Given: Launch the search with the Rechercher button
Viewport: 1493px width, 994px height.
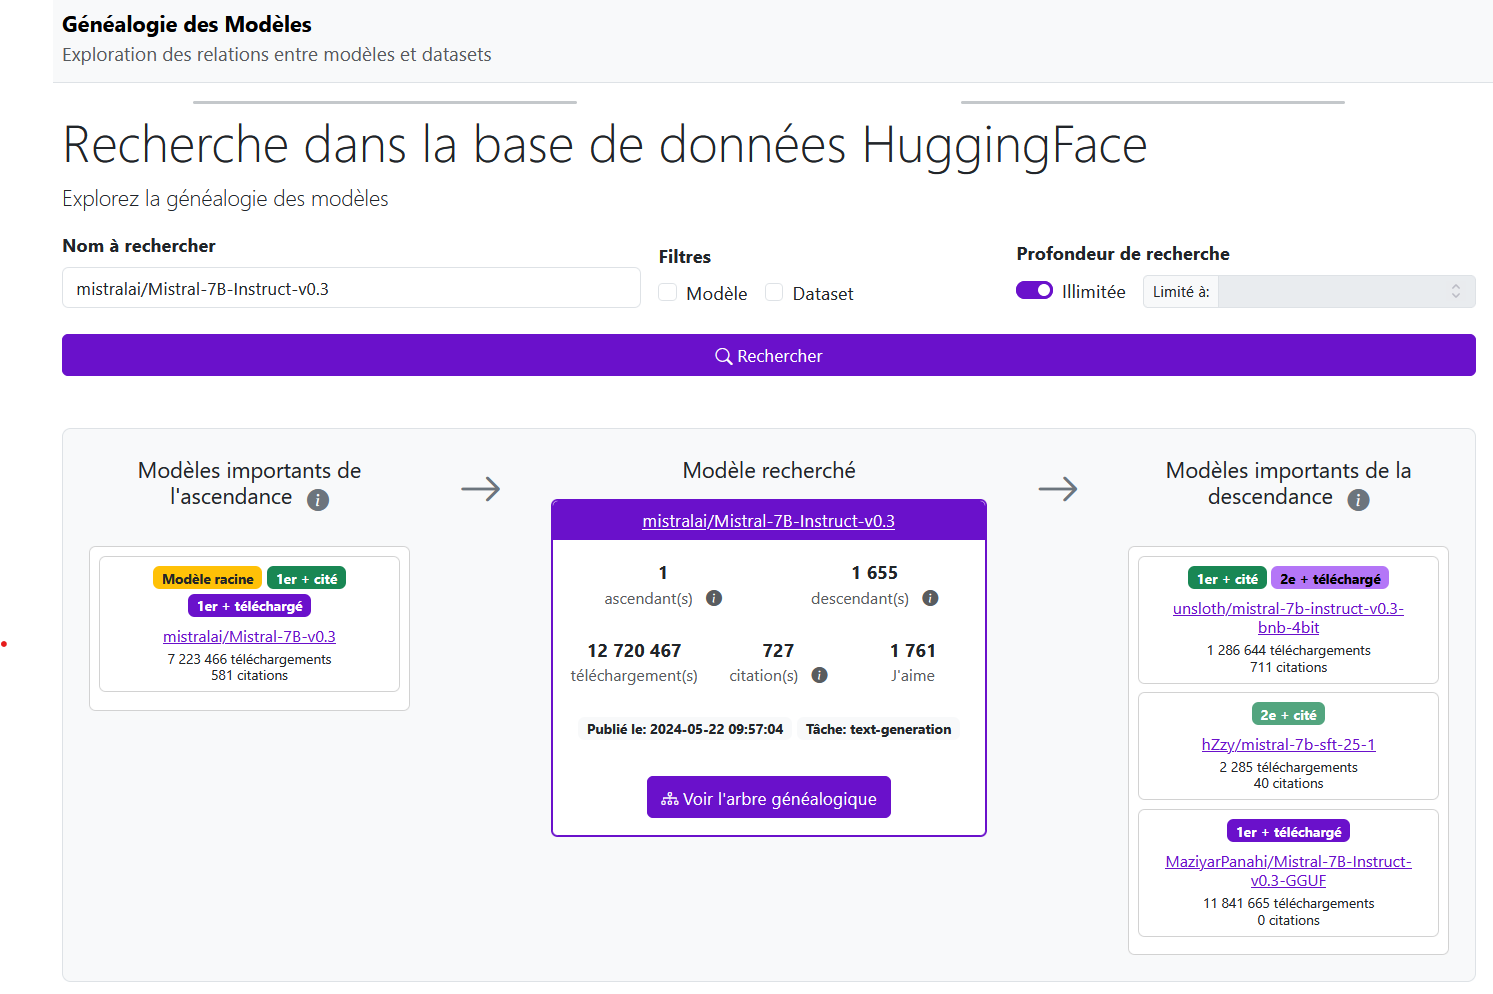Looking at the screenshot, I should [x=768, y=355].
